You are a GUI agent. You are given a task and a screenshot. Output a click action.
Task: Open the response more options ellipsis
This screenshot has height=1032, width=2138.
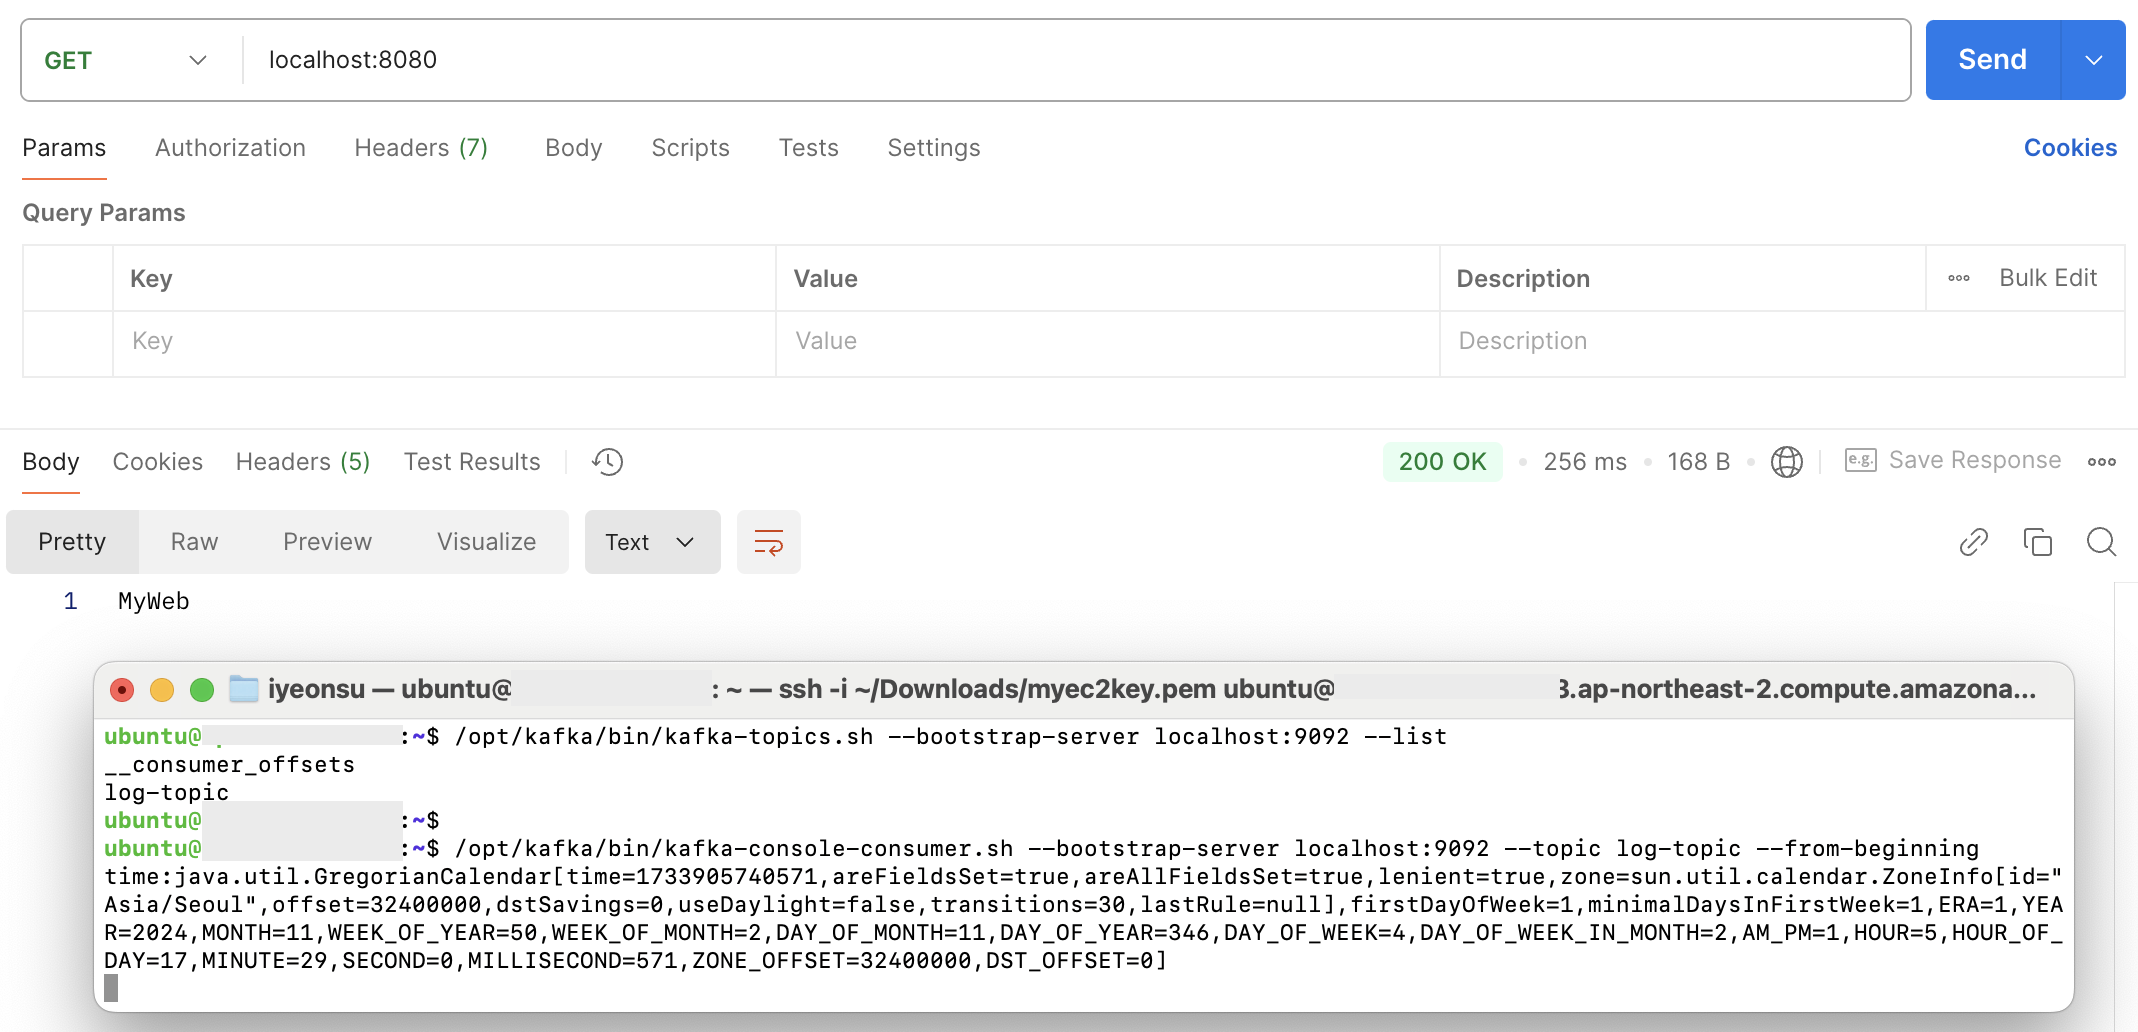pyautogui.click(x=2101, y=462)
